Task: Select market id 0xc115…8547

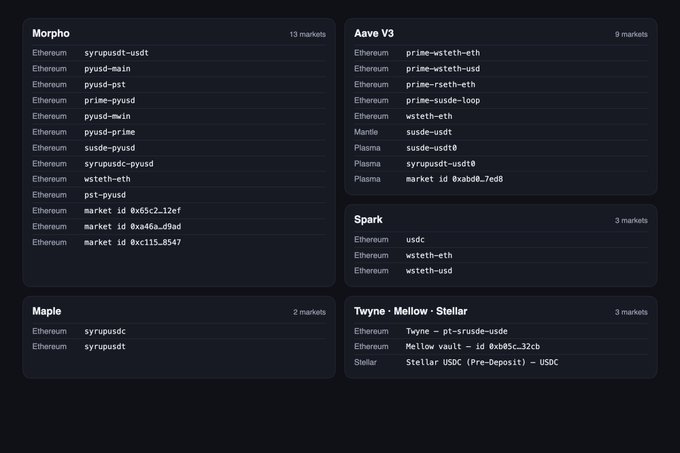Action: pyautogui.click(x=179, y=242)
